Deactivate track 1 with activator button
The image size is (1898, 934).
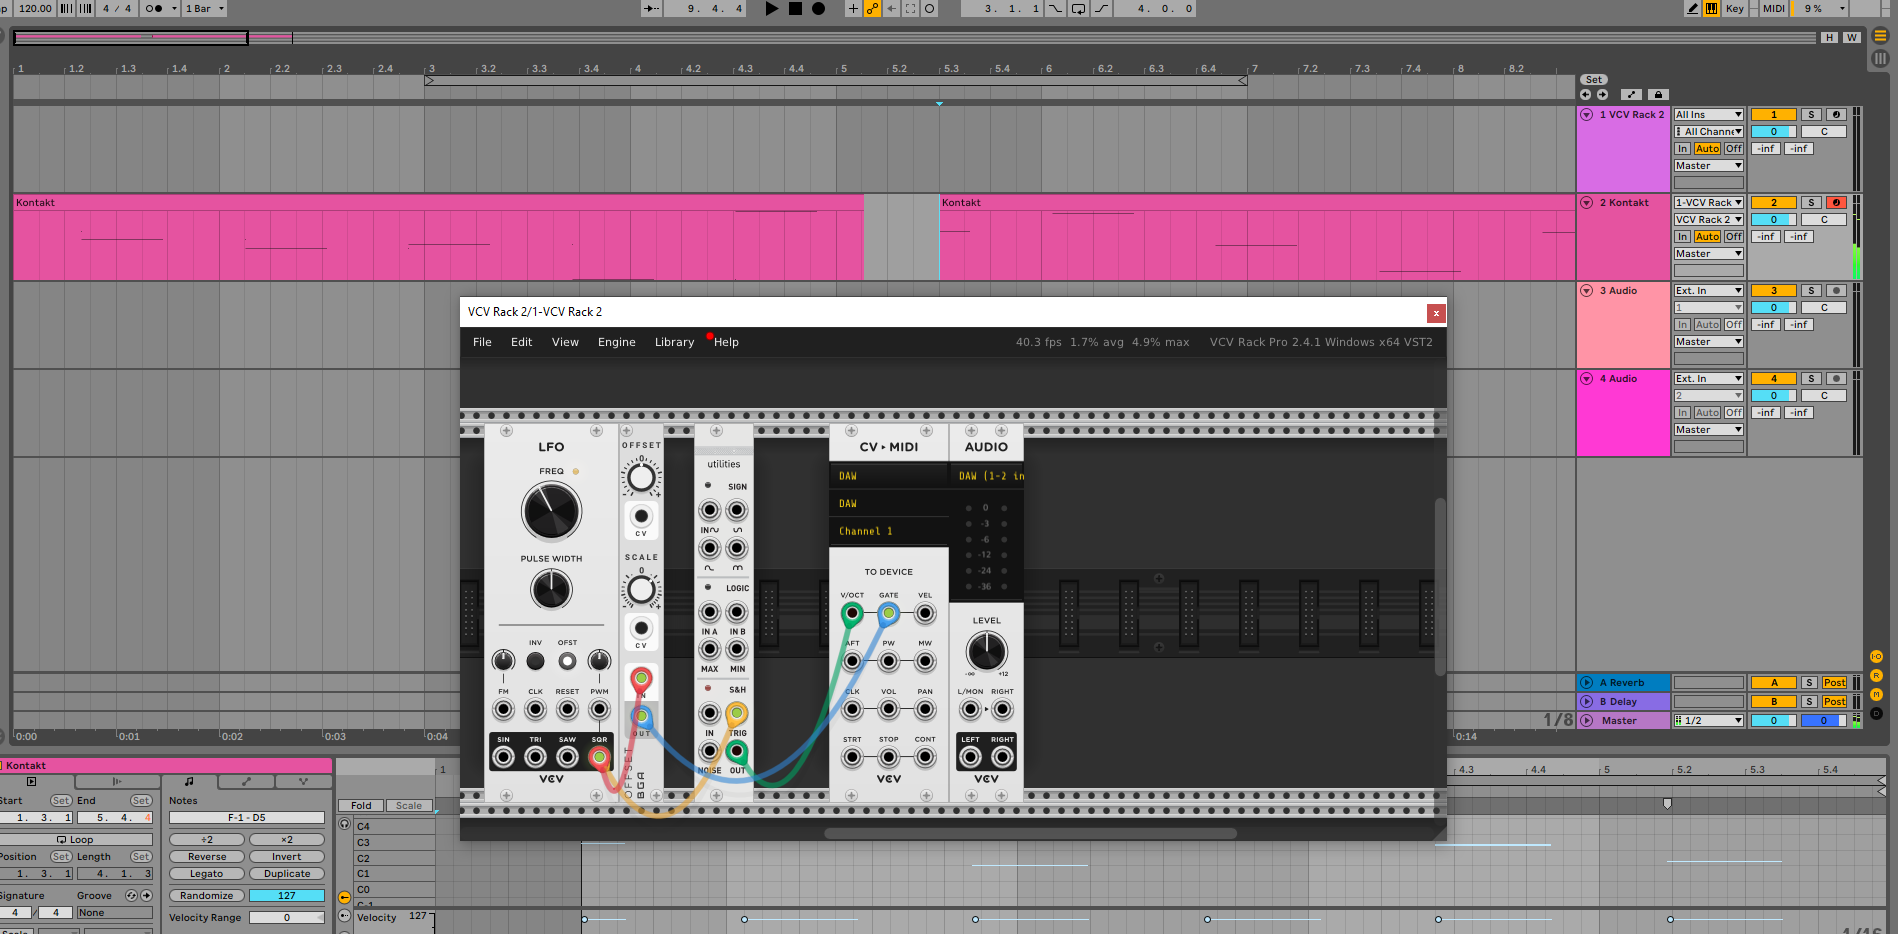1774,115
